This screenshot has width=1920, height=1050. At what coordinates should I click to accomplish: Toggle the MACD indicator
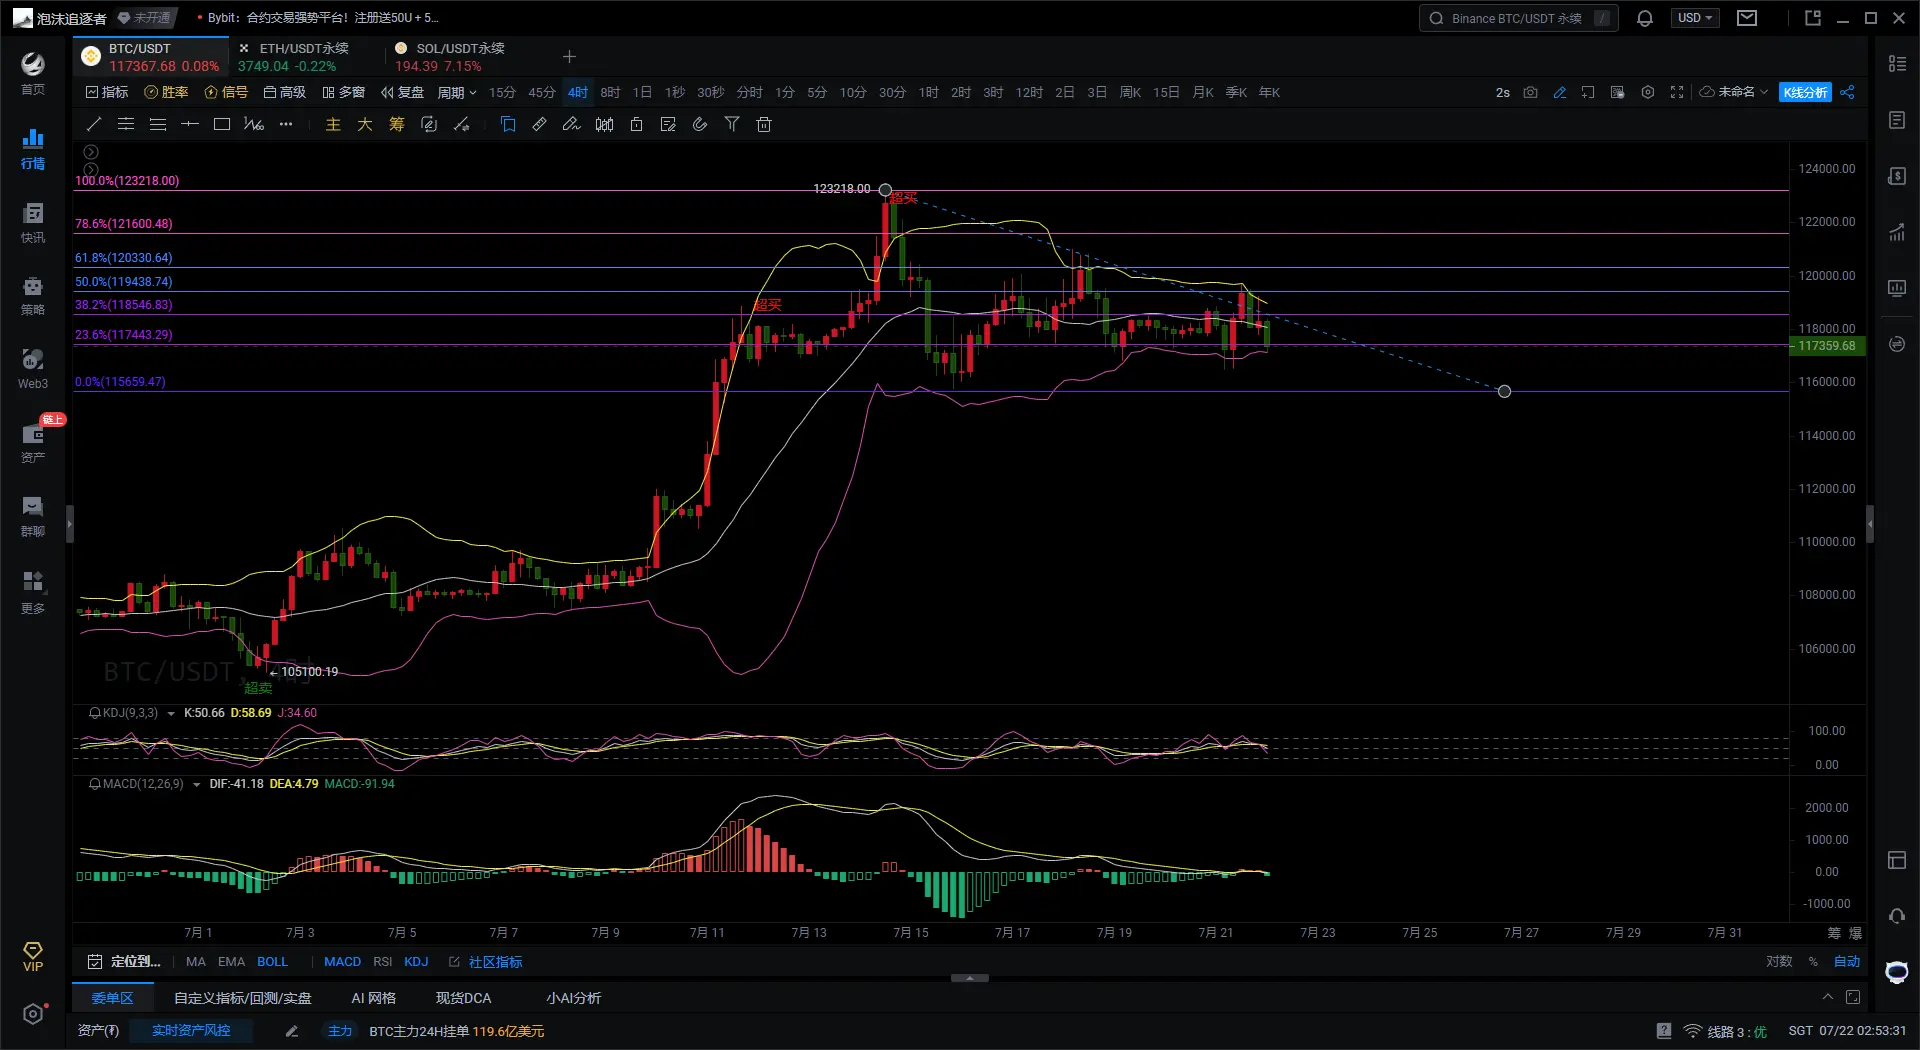342,961
